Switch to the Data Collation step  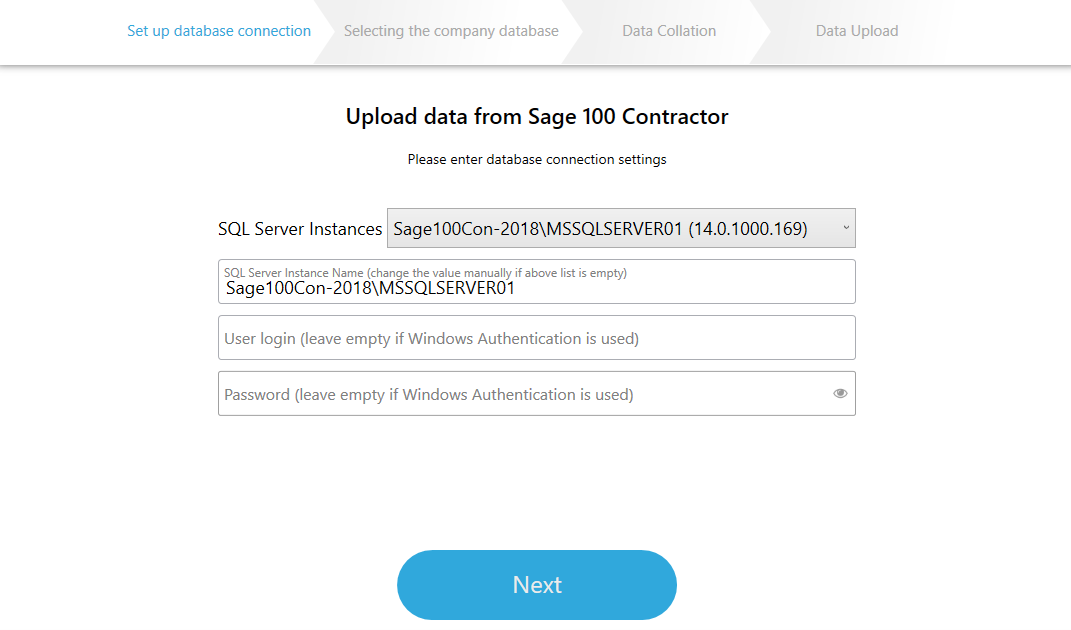click(x=669, y=31)
